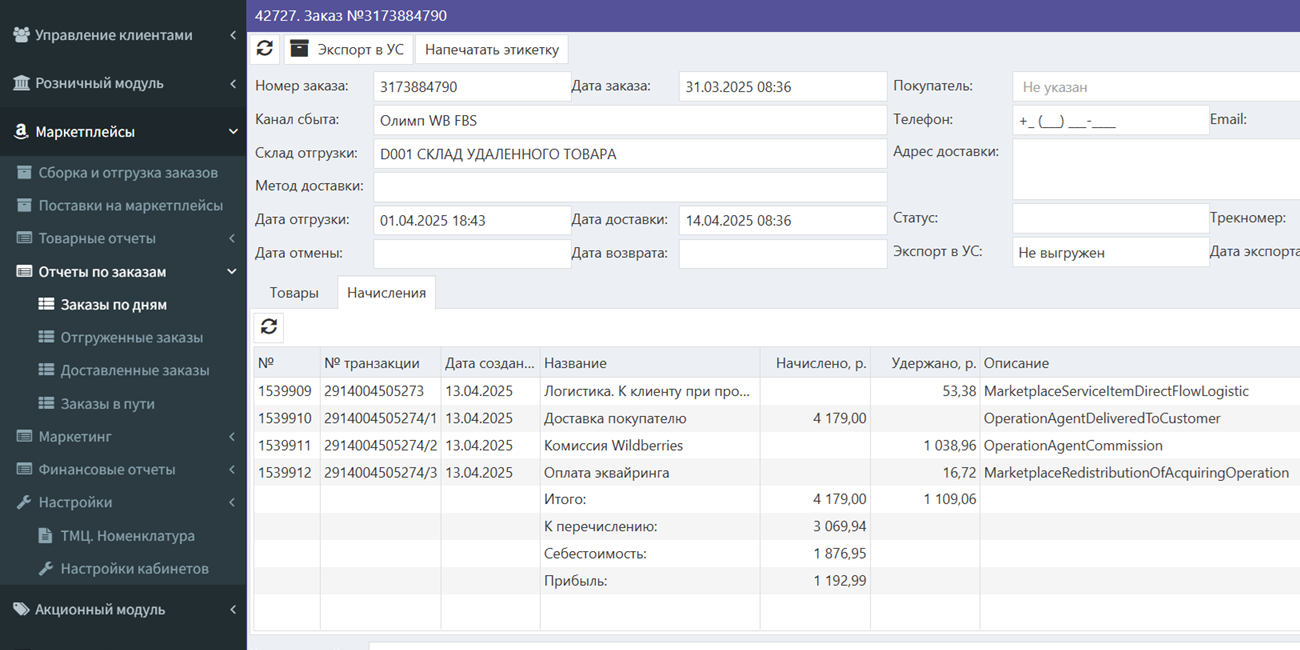Screen dimensions: 1300x650
Task: Click Напечатать этикетку button
Action: click(x=492, y=49)
